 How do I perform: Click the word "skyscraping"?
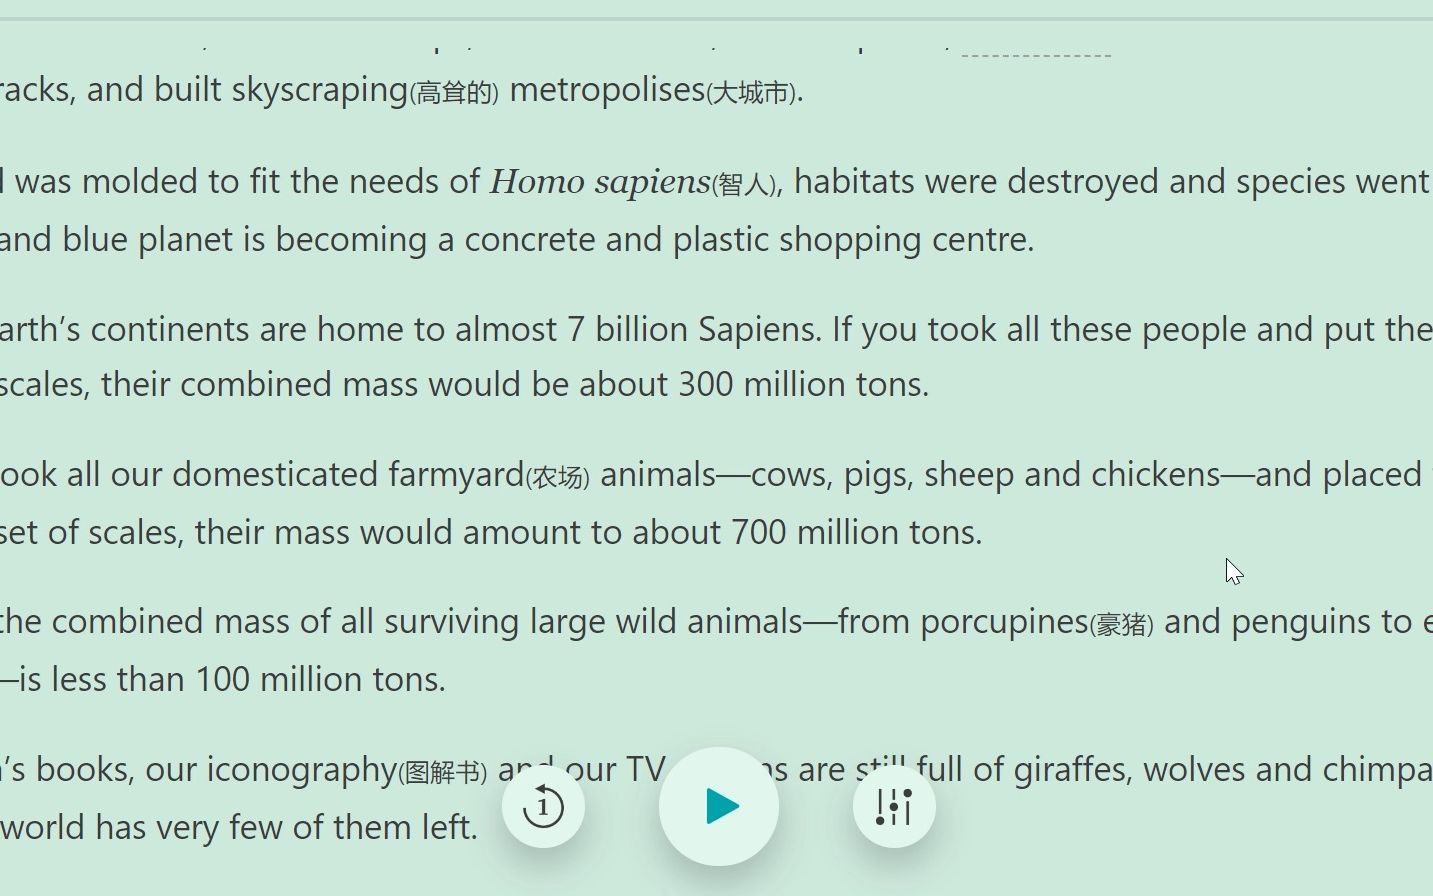[319, 90]
